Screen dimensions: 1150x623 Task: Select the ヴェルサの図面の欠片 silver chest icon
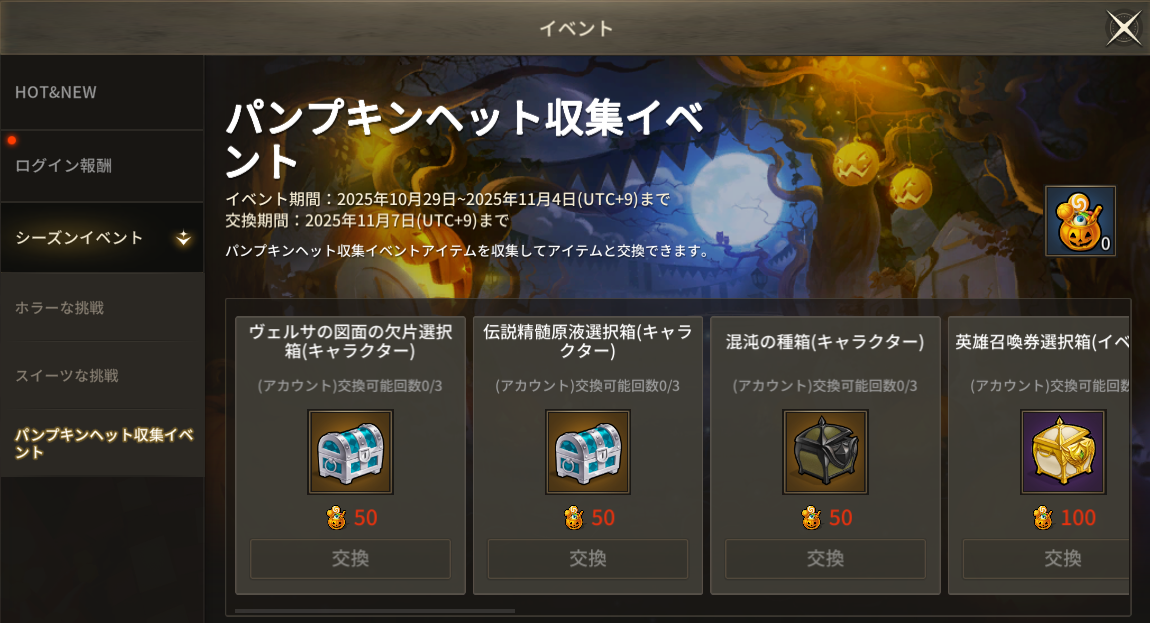[351, 452]
